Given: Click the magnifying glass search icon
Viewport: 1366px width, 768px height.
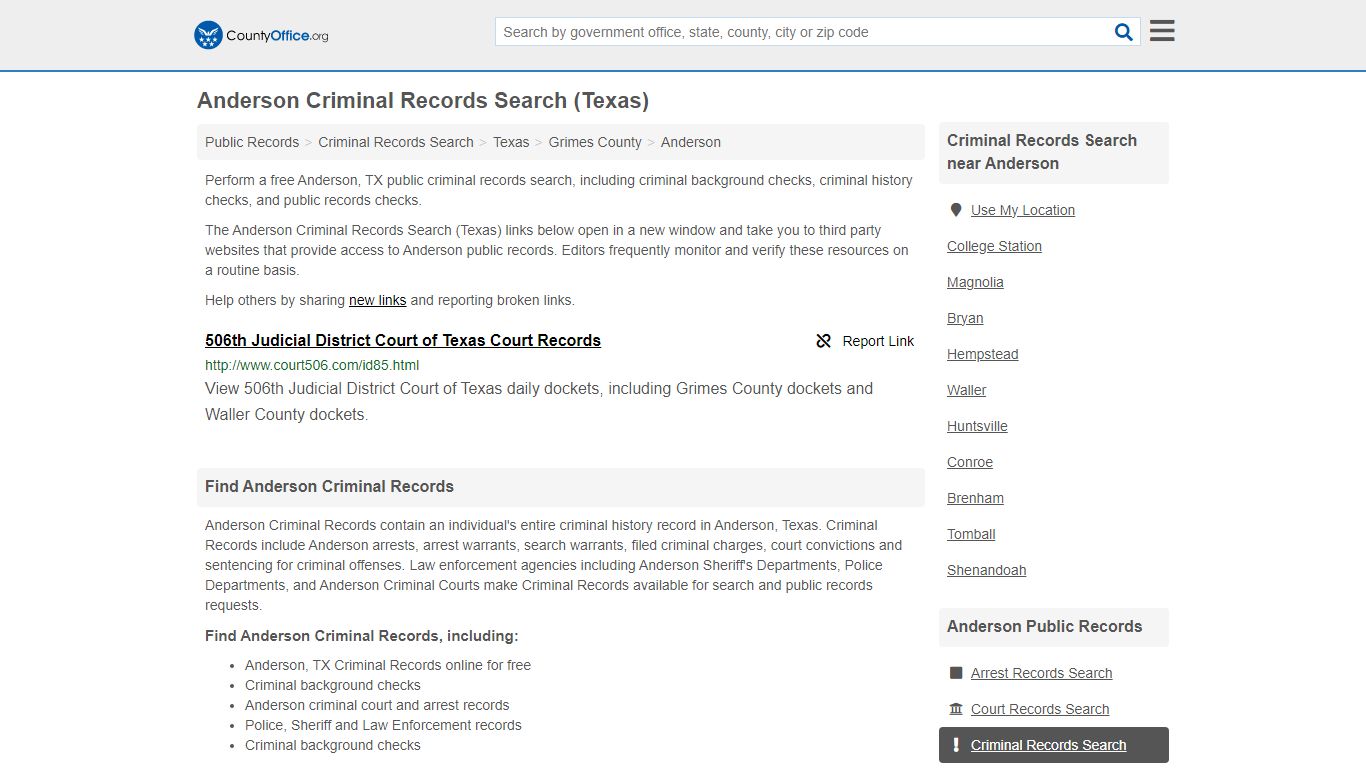Looking at the screenshot, I should [x=1124, y=32].
